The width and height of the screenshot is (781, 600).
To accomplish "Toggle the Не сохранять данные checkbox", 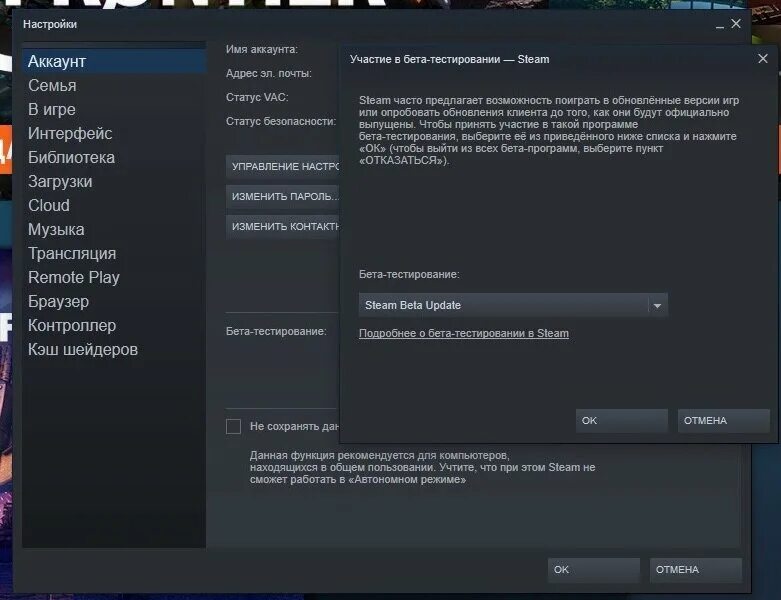I will 233,426.
